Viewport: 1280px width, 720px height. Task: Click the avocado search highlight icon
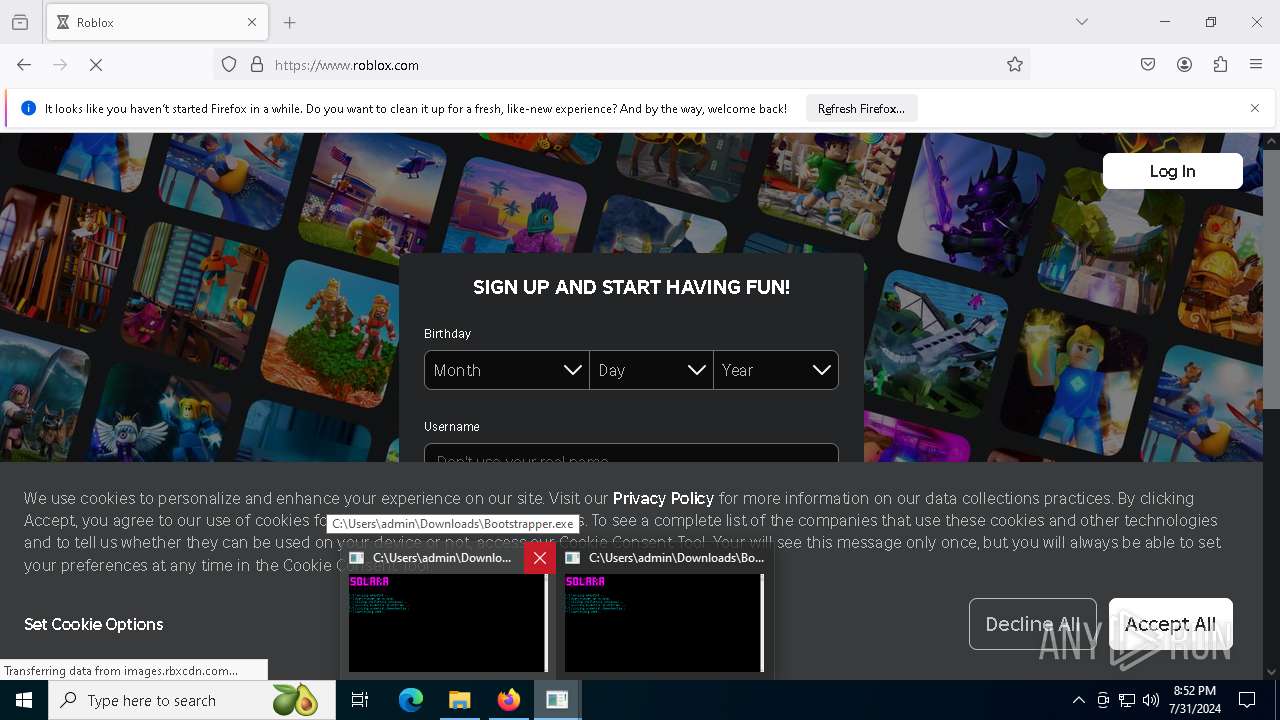point(294,700)
